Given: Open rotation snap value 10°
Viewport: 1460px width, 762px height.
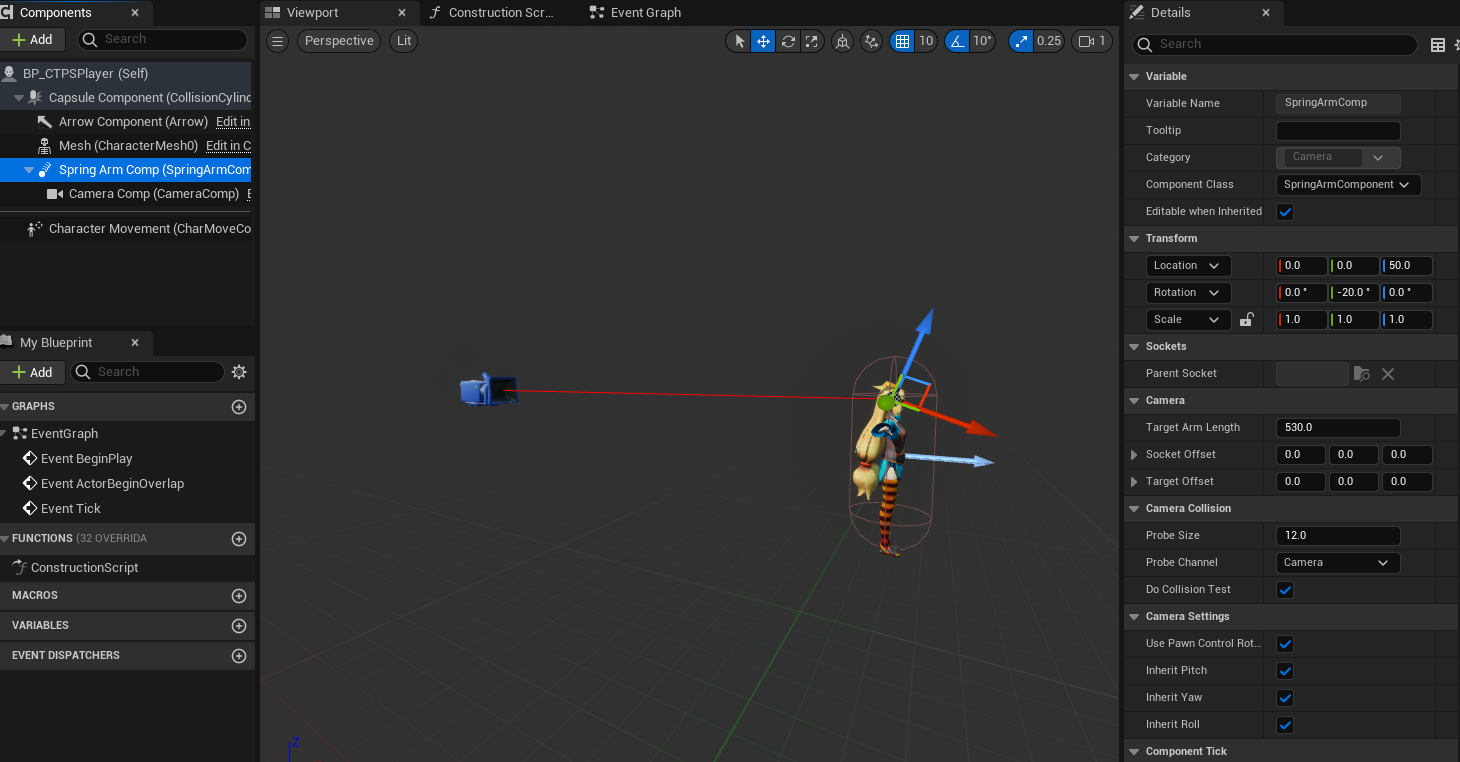Looking at the screenshot, I should pyautogui.click(x=982, y=41).
